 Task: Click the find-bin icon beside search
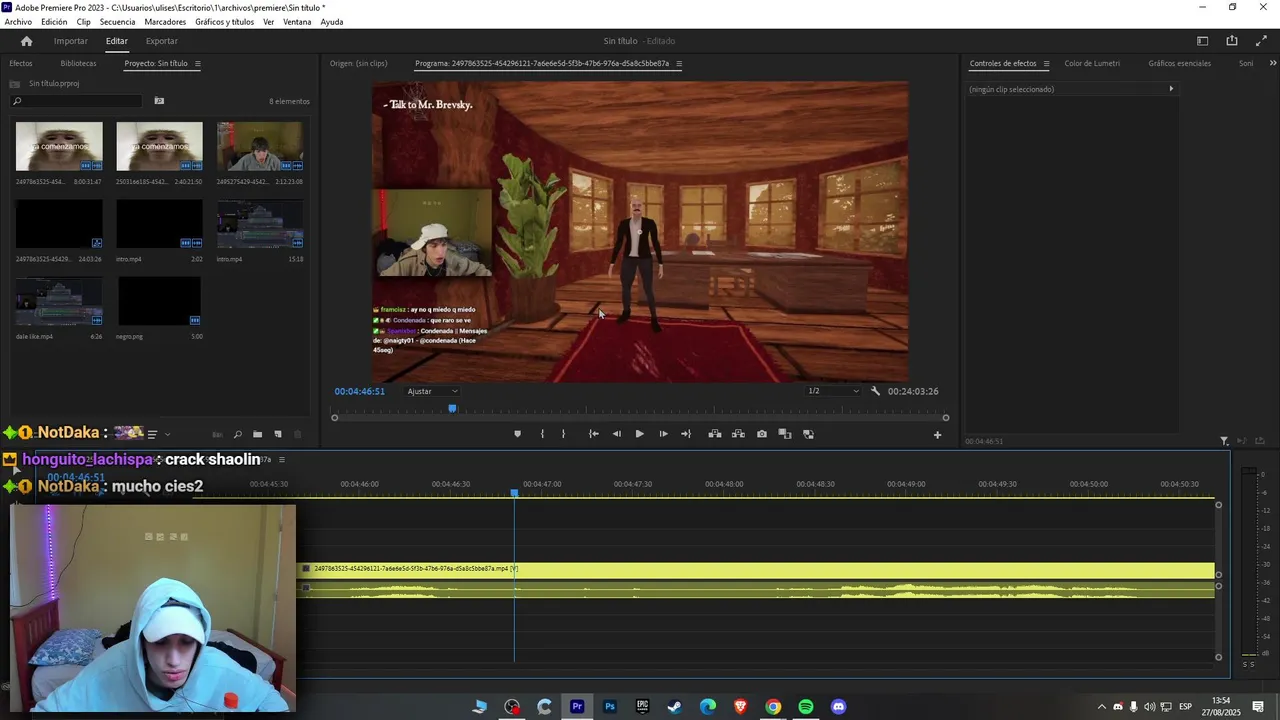pyautogui.click(x=159, y=101)
